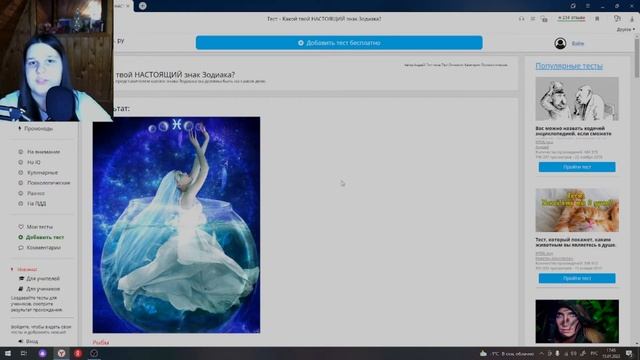Click the Yandex browser taskbar icon
This screenshot has width=640, height=360.
(61, 353)
